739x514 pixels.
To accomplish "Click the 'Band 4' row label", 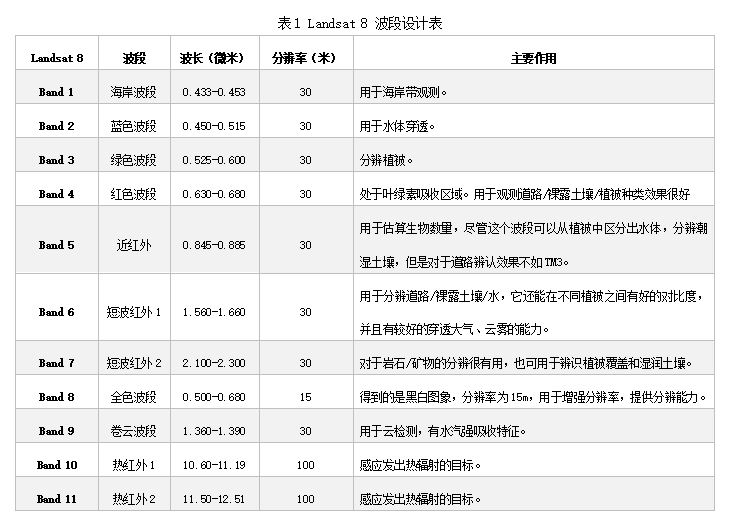I will (x=56, y=194).
